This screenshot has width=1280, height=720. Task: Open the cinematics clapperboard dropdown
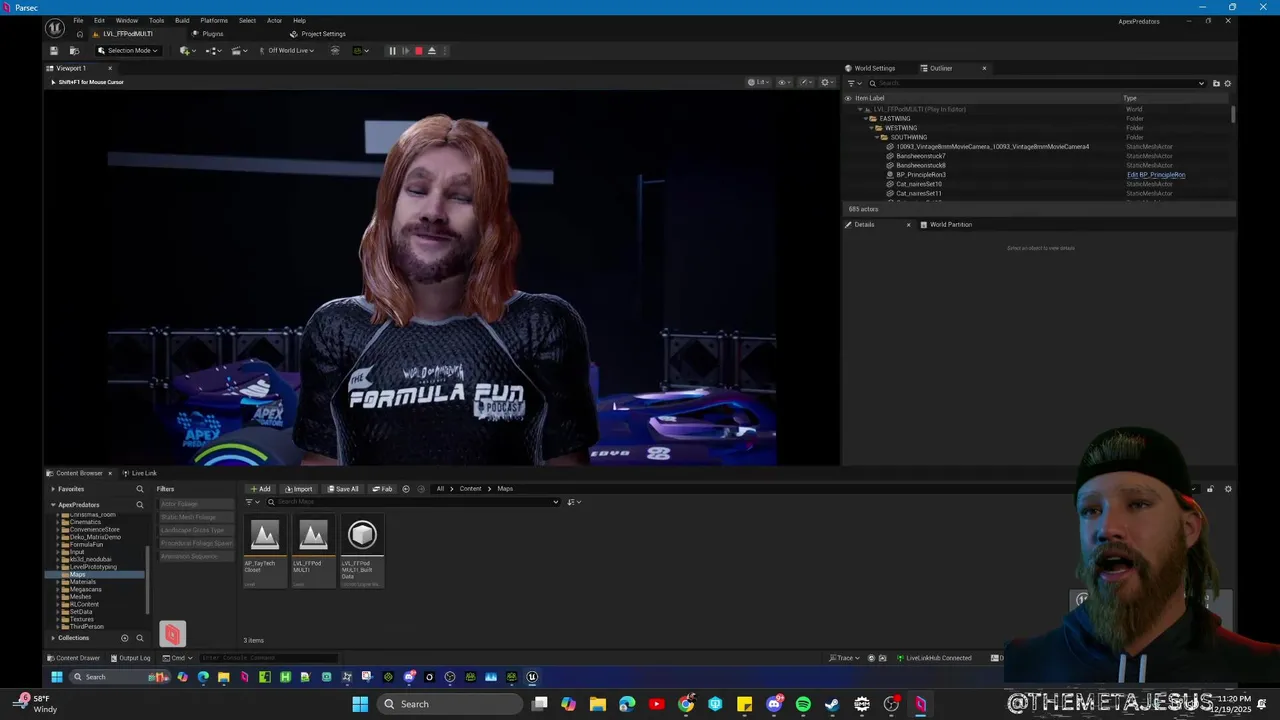coord(238,51)
